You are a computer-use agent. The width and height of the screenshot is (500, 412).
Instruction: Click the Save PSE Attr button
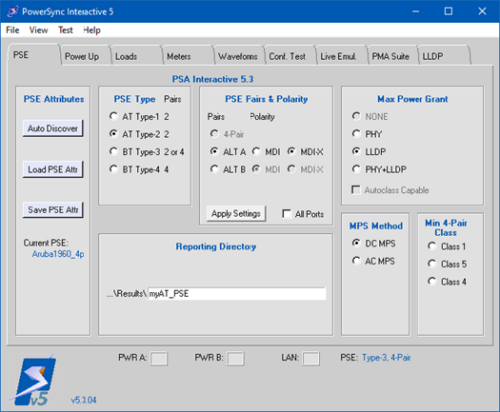[x=53, y=210]
